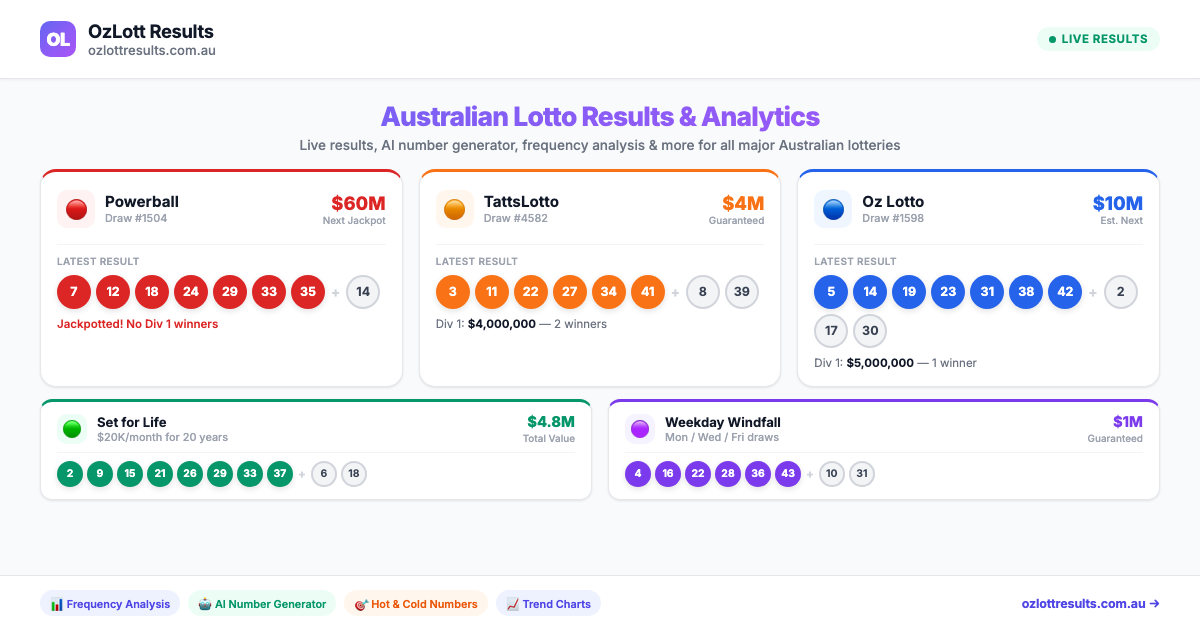Screen dimensions: 1200x630
Task: Click blue Oz Lotto number 42
Action: (1065, 292)
